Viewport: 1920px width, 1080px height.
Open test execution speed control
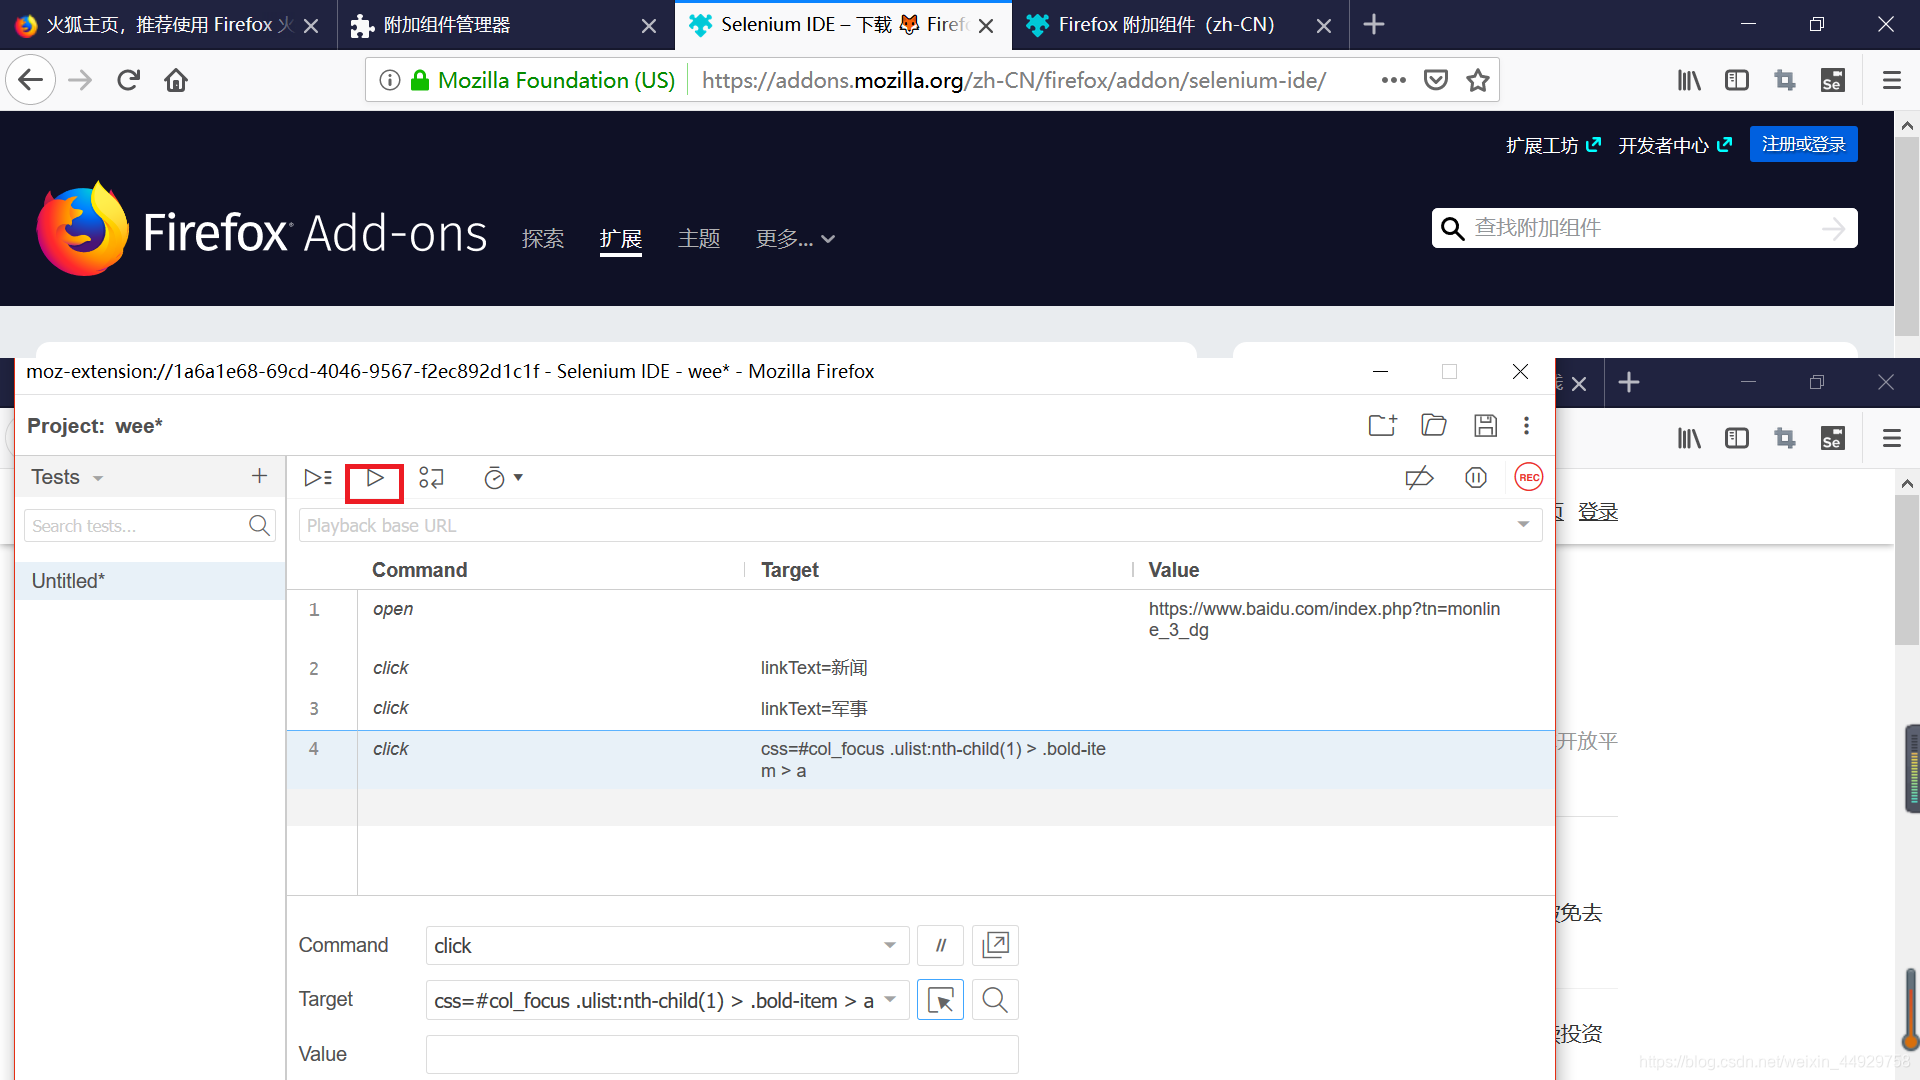point(503,478)
